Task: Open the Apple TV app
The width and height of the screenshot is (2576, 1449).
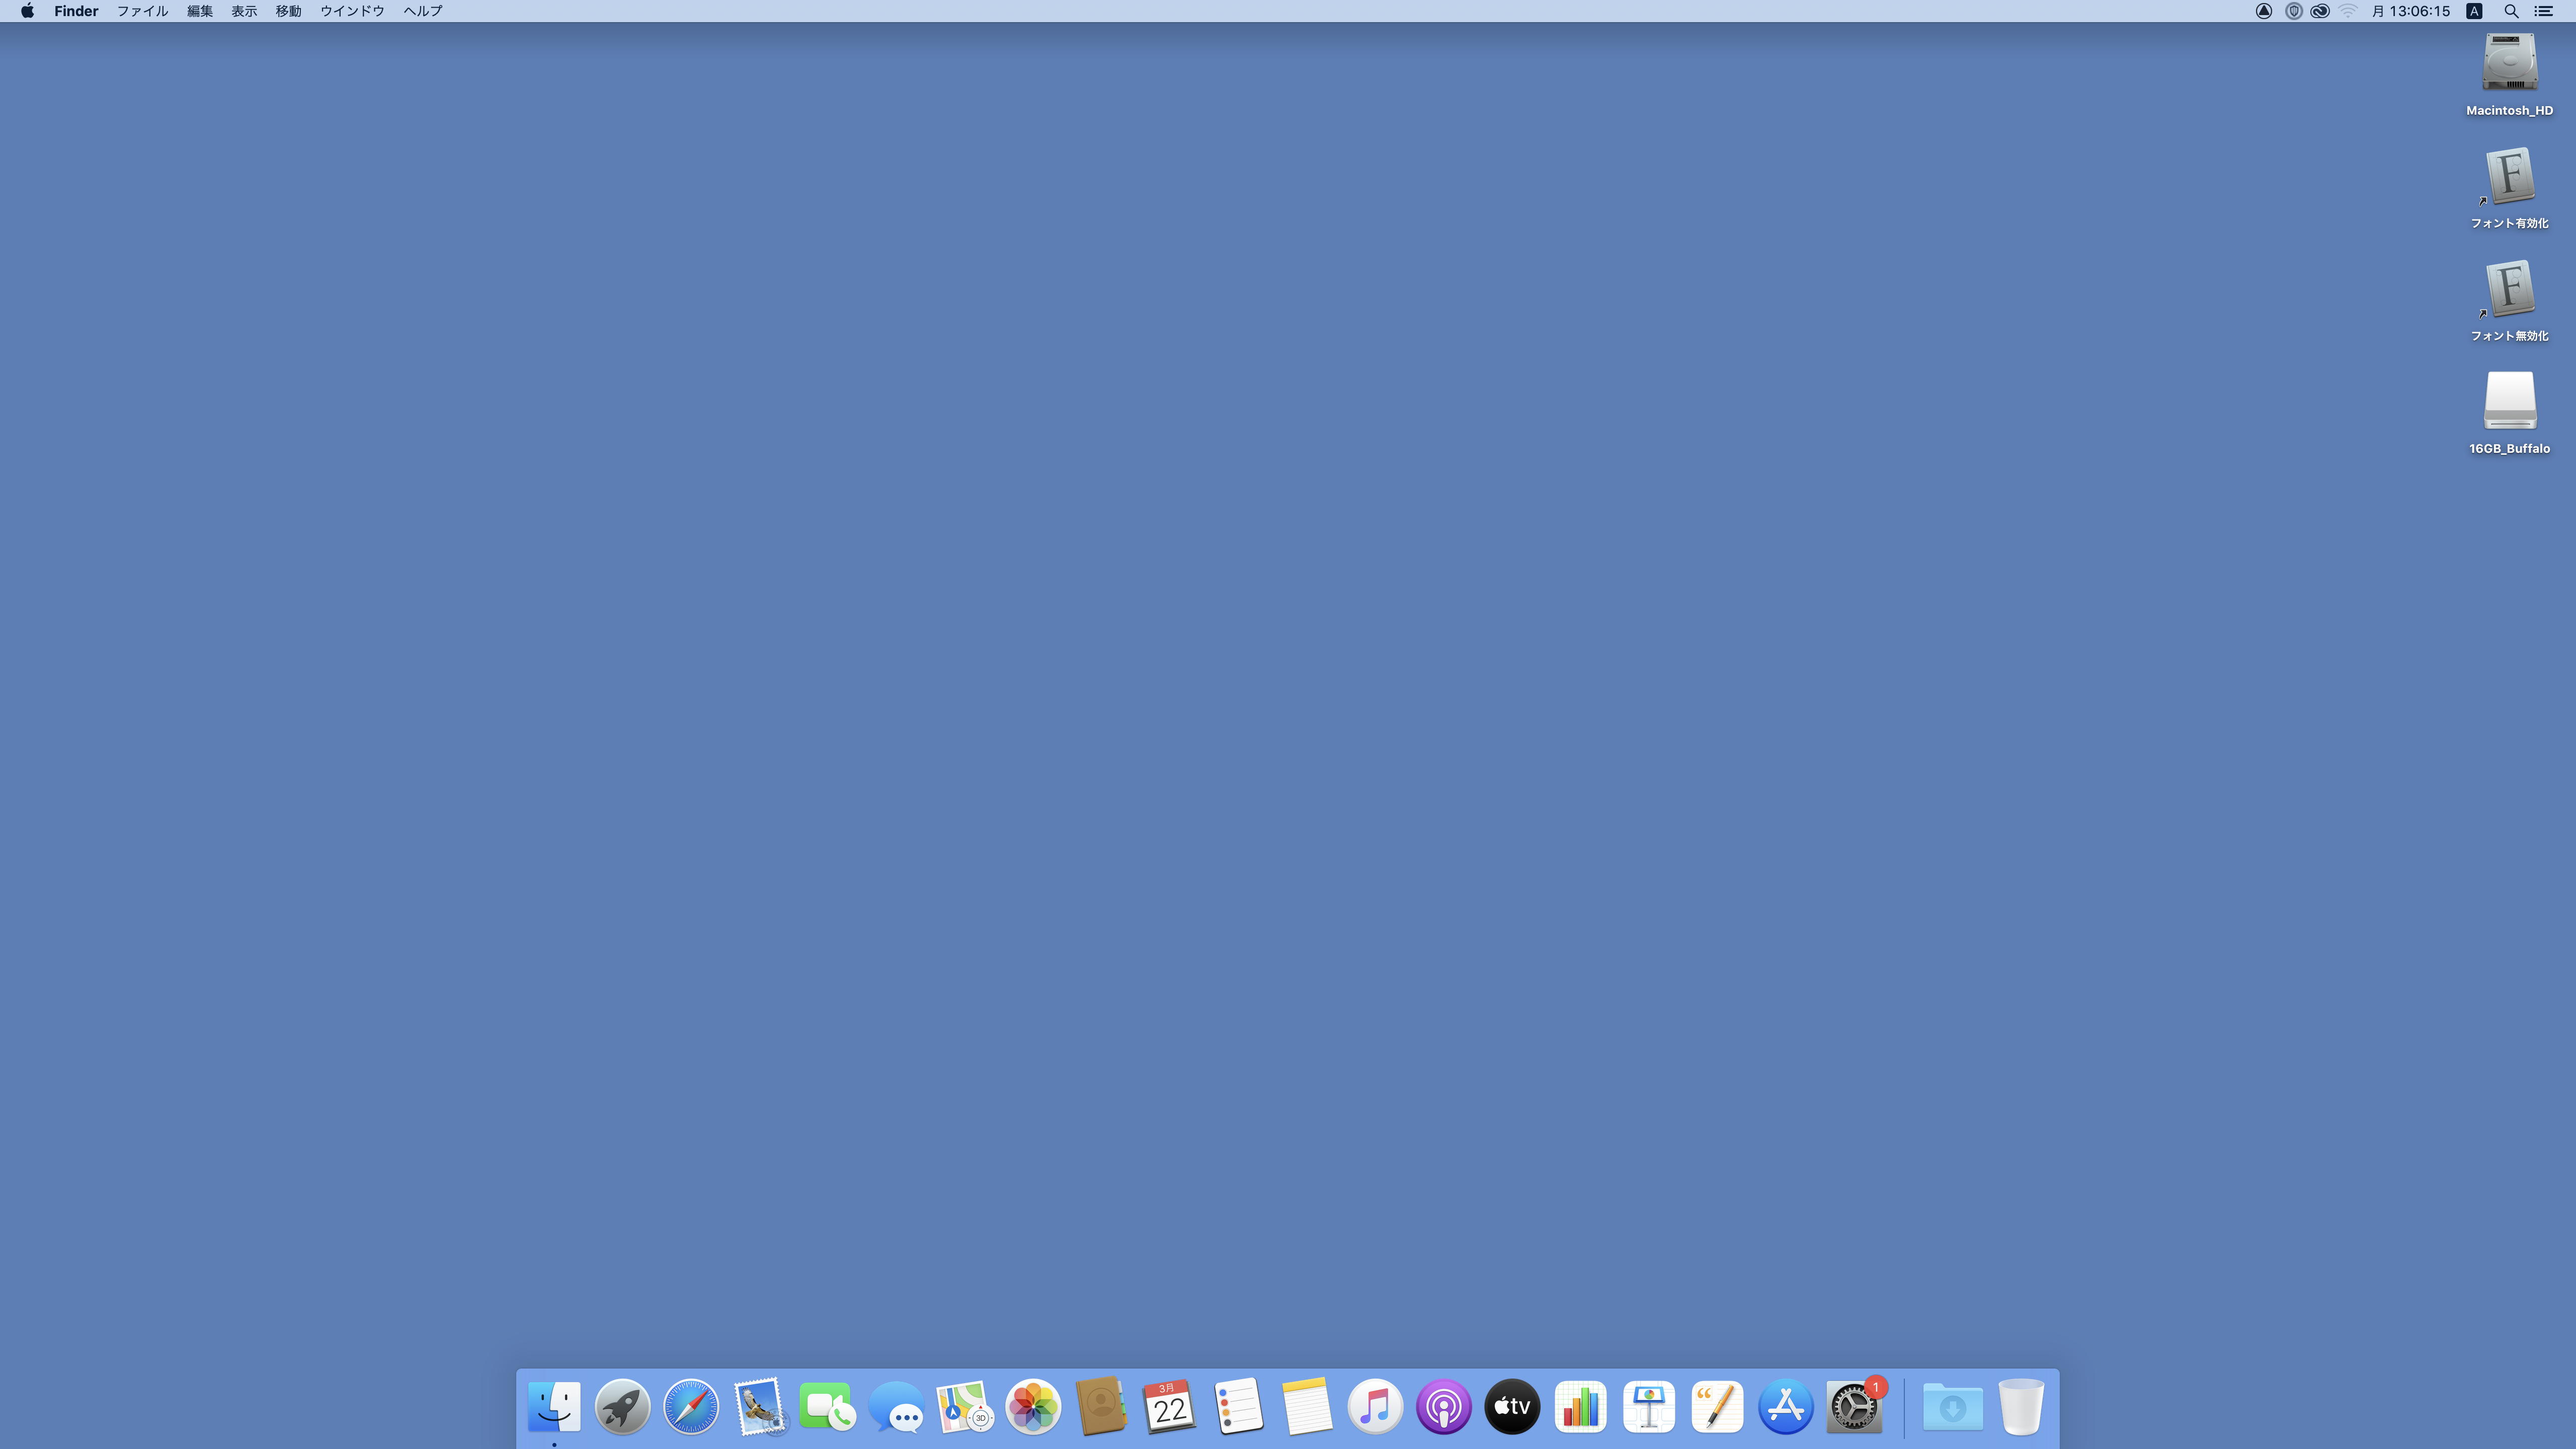Action: [1512, 1407]
